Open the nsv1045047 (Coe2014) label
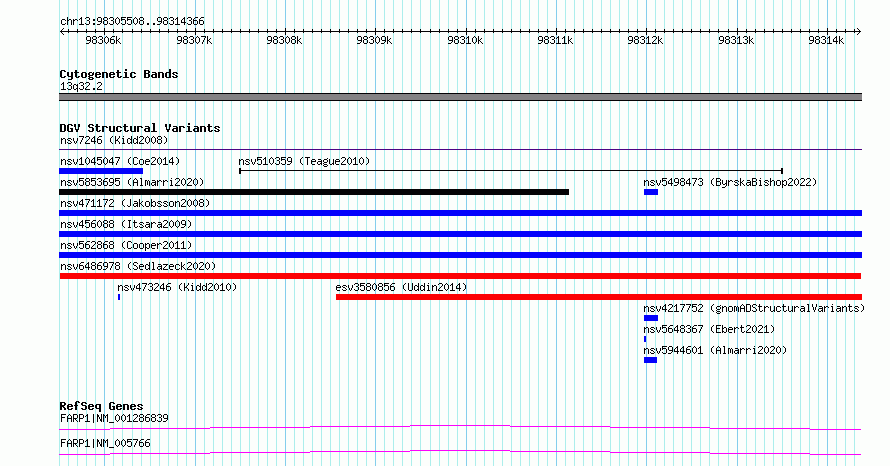This screenshot has height=466, width=890. click(120, 161)
